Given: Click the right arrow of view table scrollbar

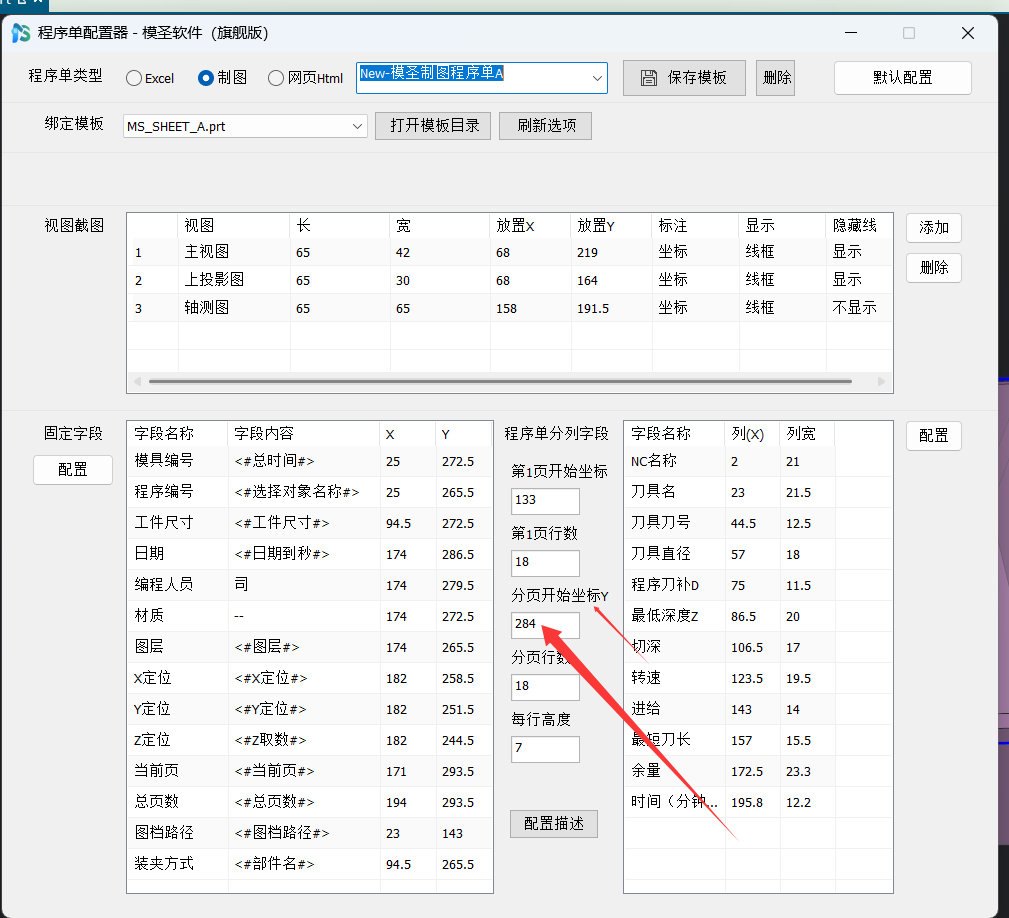Looking at the screenshot, I should 881,381.
